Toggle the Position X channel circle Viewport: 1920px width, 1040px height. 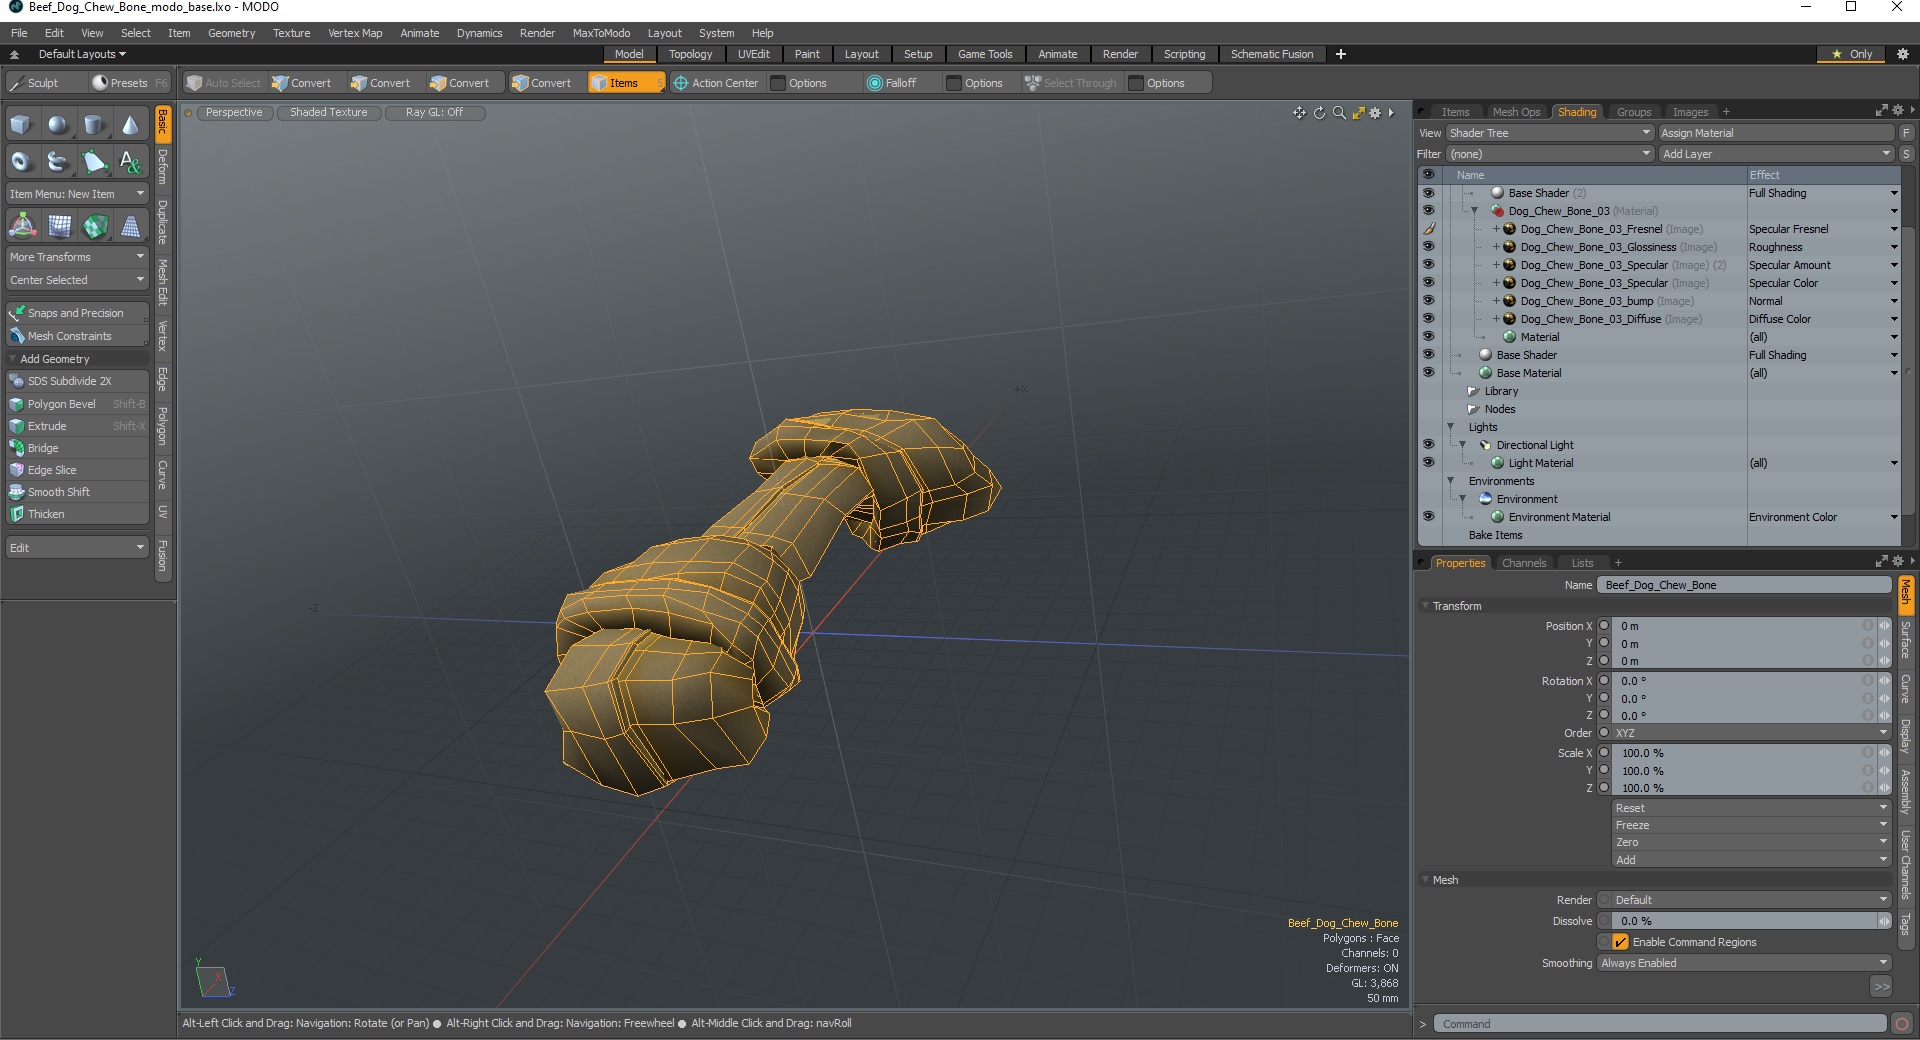(1604, 626)
